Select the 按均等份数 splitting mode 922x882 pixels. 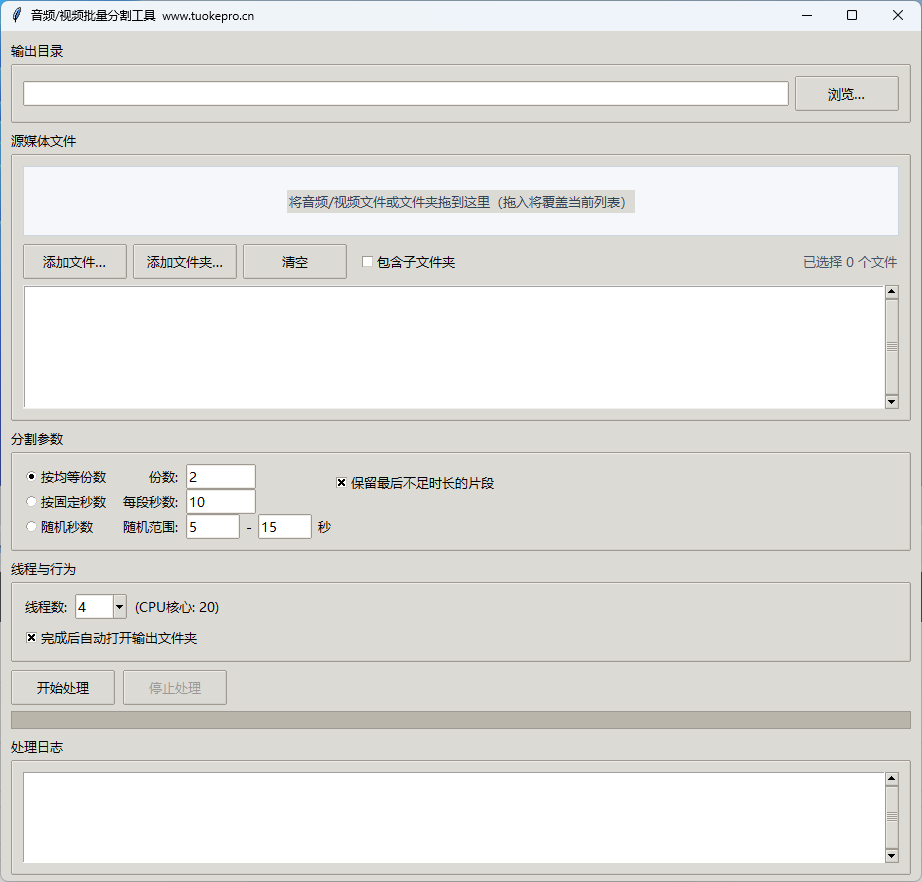point(31,477)
